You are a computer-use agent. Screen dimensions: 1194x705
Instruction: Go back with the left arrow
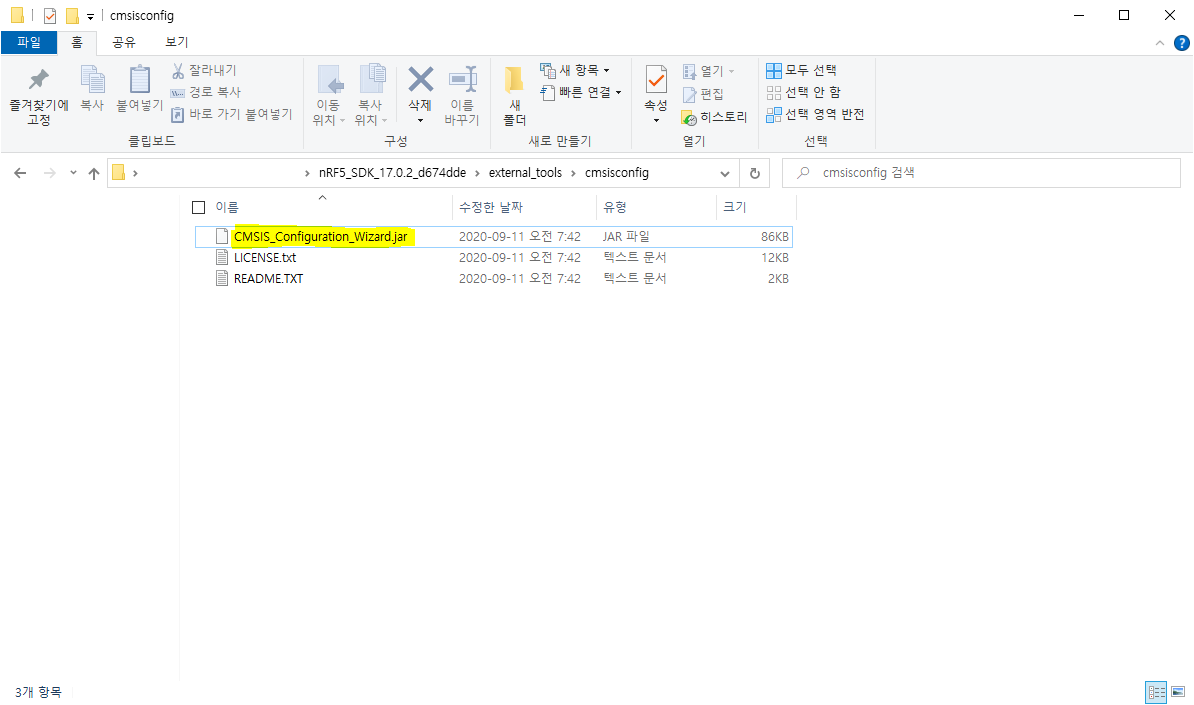pyautogui.click(x=21, y=174)
